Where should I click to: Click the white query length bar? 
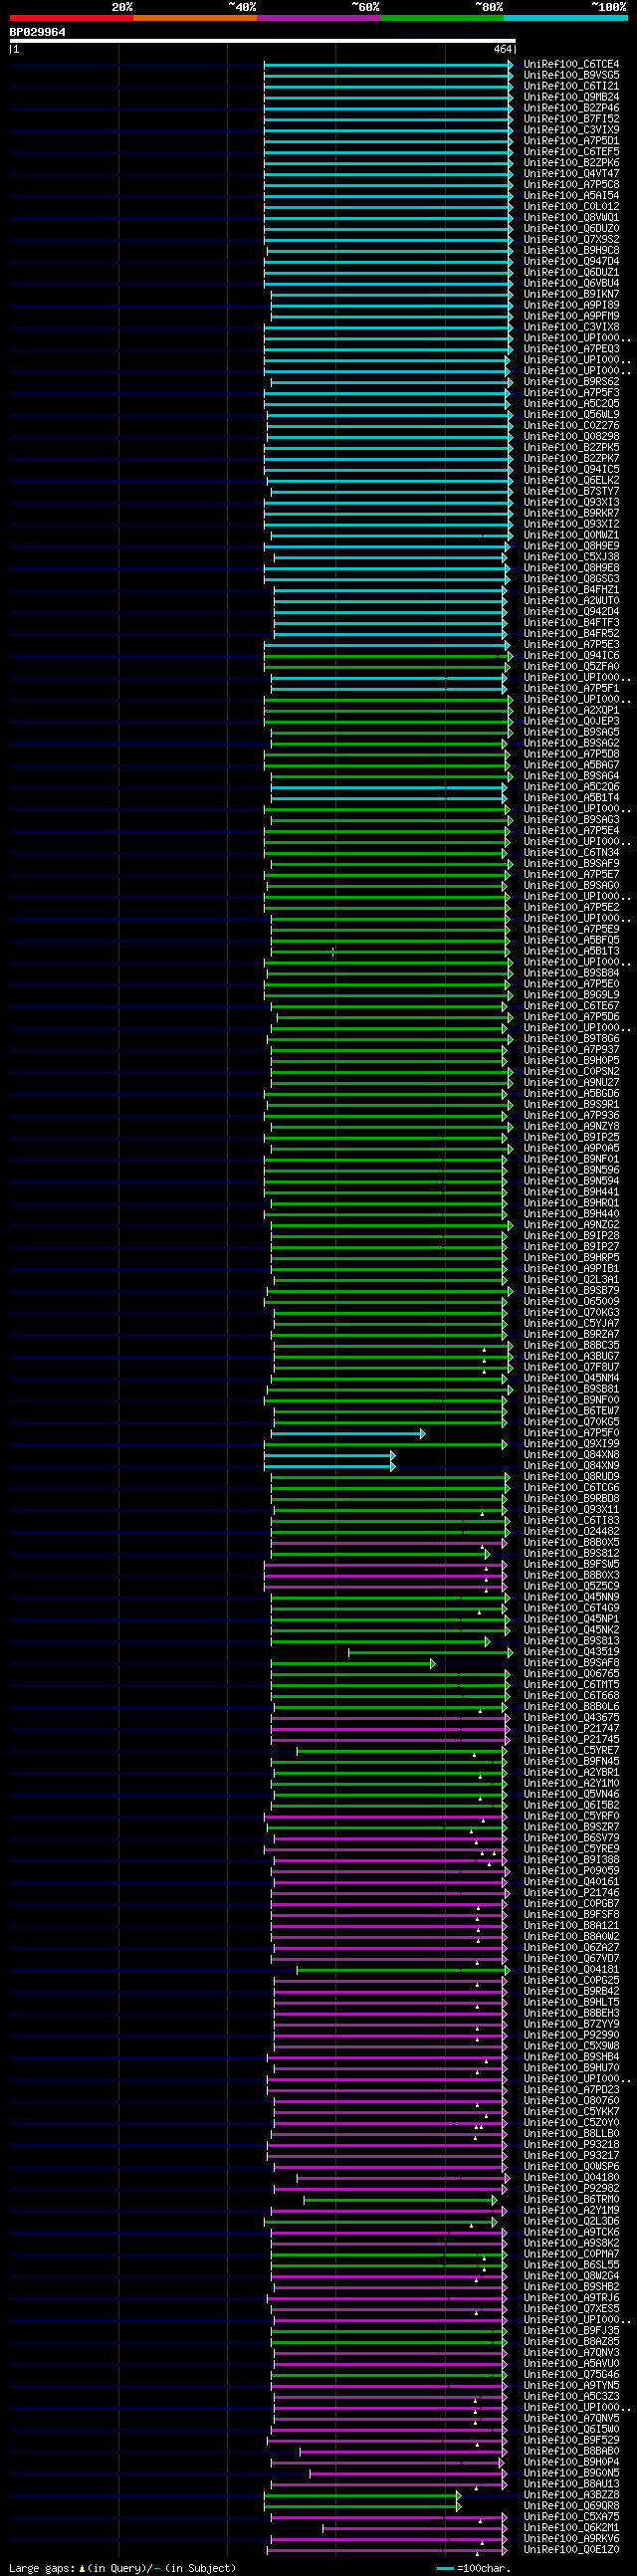point(262,41)
